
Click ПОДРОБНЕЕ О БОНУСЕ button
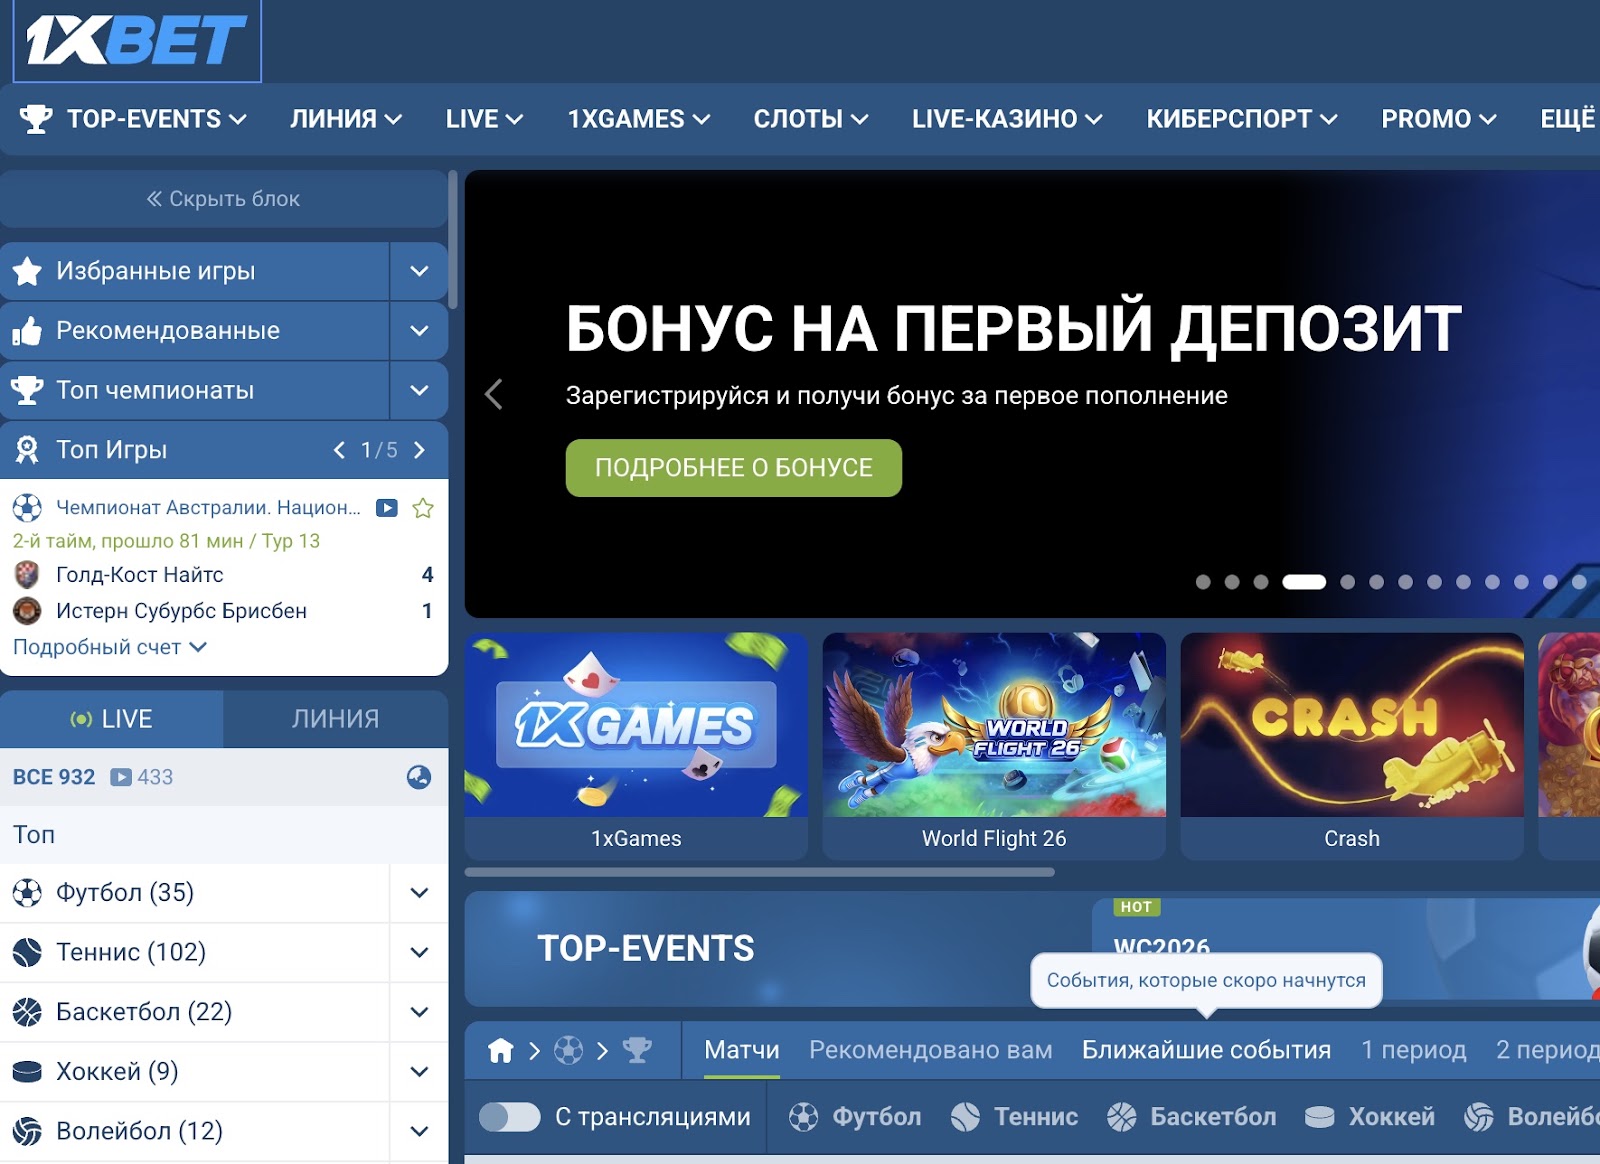(x=734, y=468)
